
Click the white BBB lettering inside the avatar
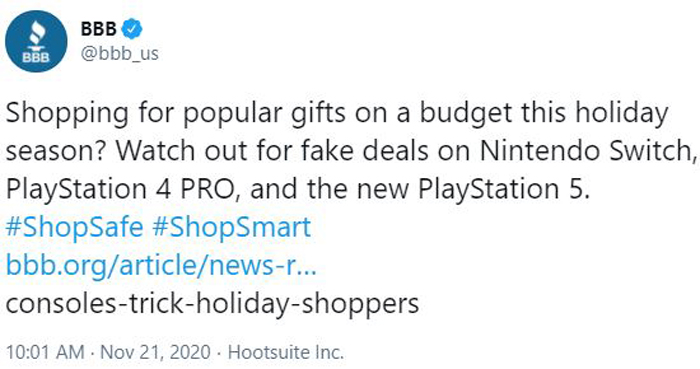point(36,58)
